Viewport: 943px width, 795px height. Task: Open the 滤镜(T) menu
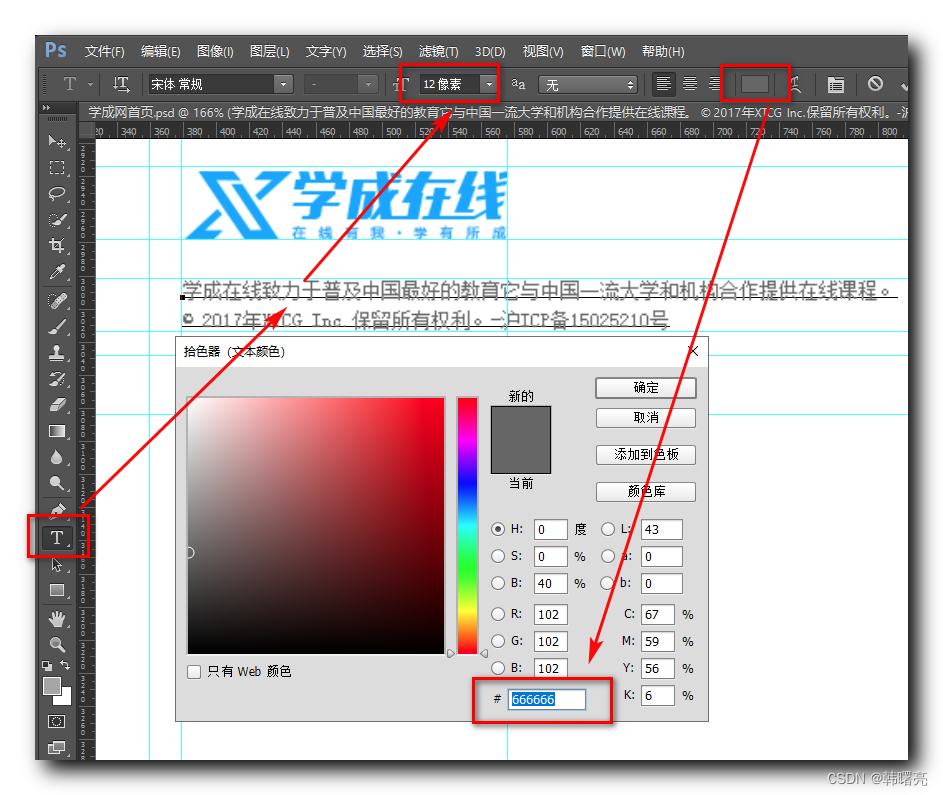click(438, 52)
